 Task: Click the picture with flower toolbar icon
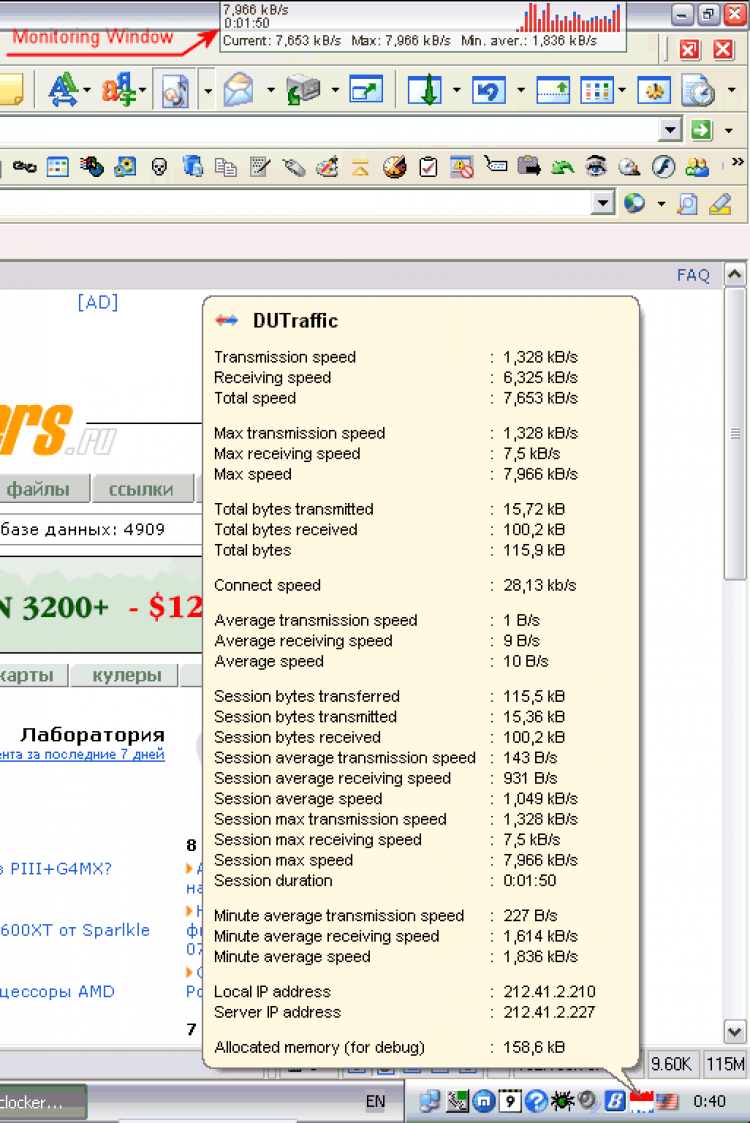click(125, 168)
